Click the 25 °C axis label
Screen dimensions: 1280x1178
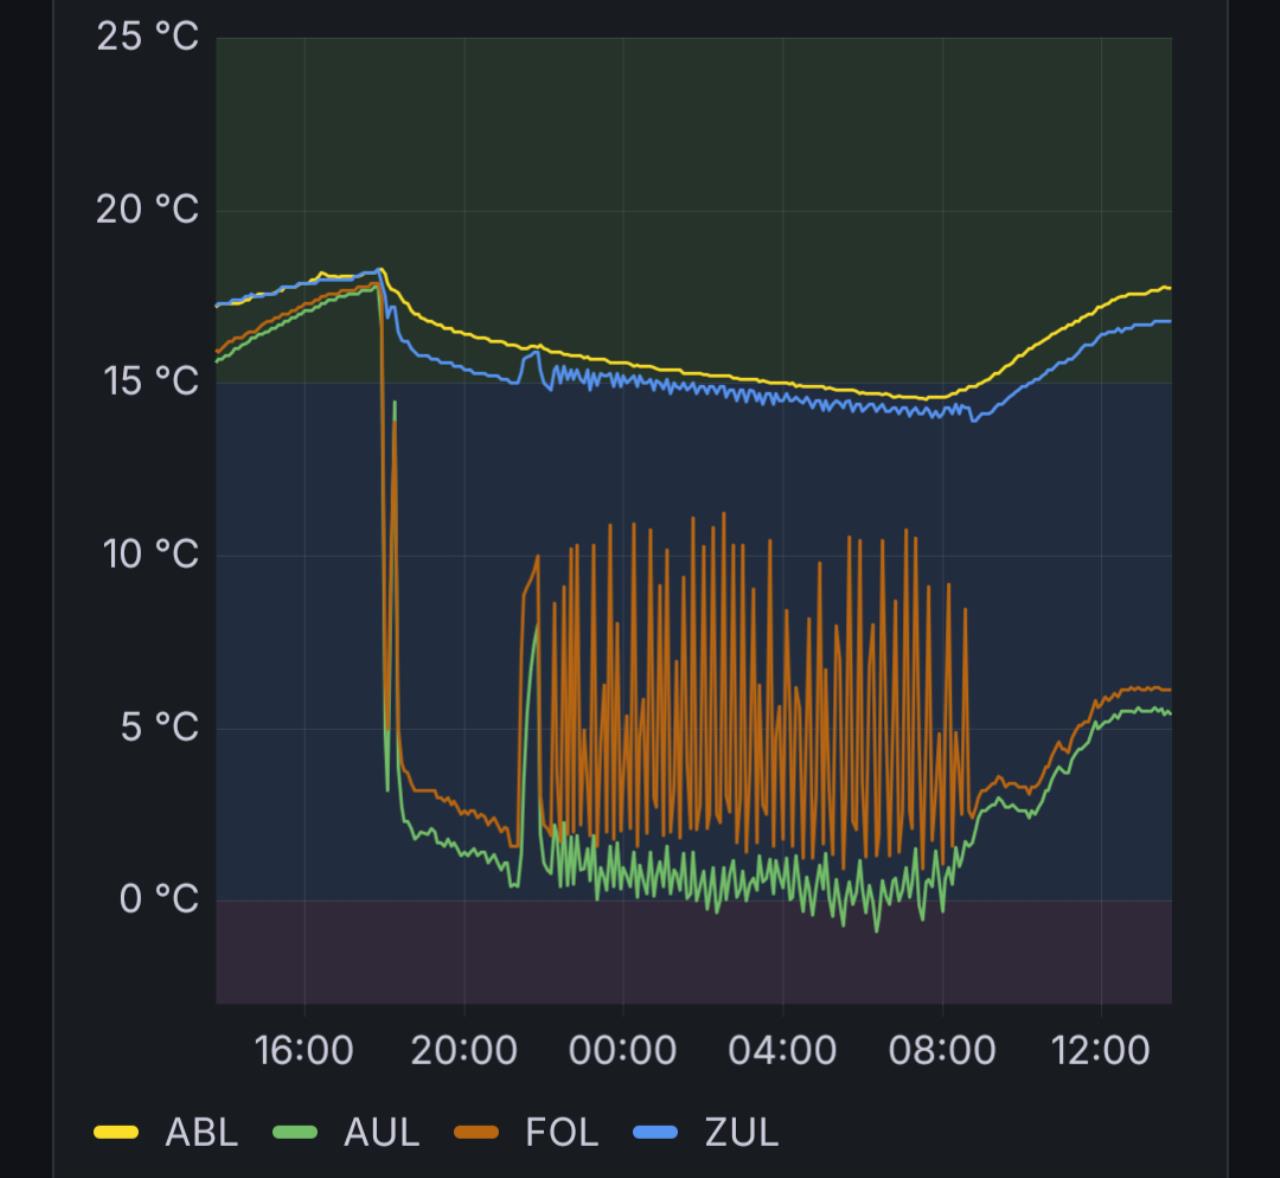click(x=146, y=36)
